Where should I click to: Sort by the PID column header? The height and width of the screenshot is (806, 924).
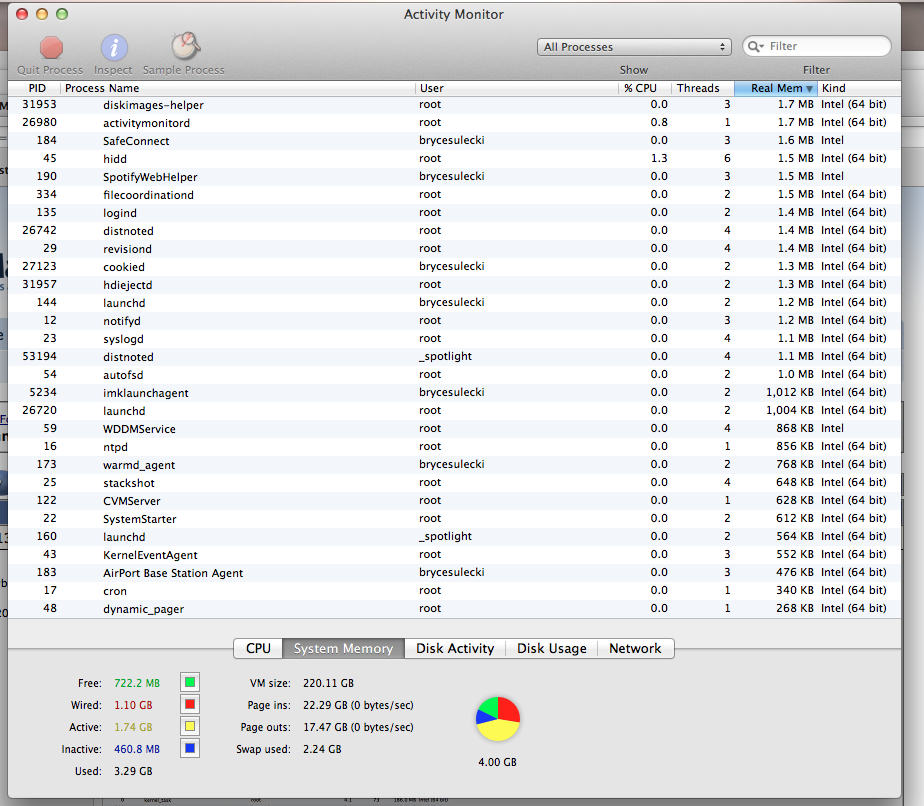tap(35, 88)
